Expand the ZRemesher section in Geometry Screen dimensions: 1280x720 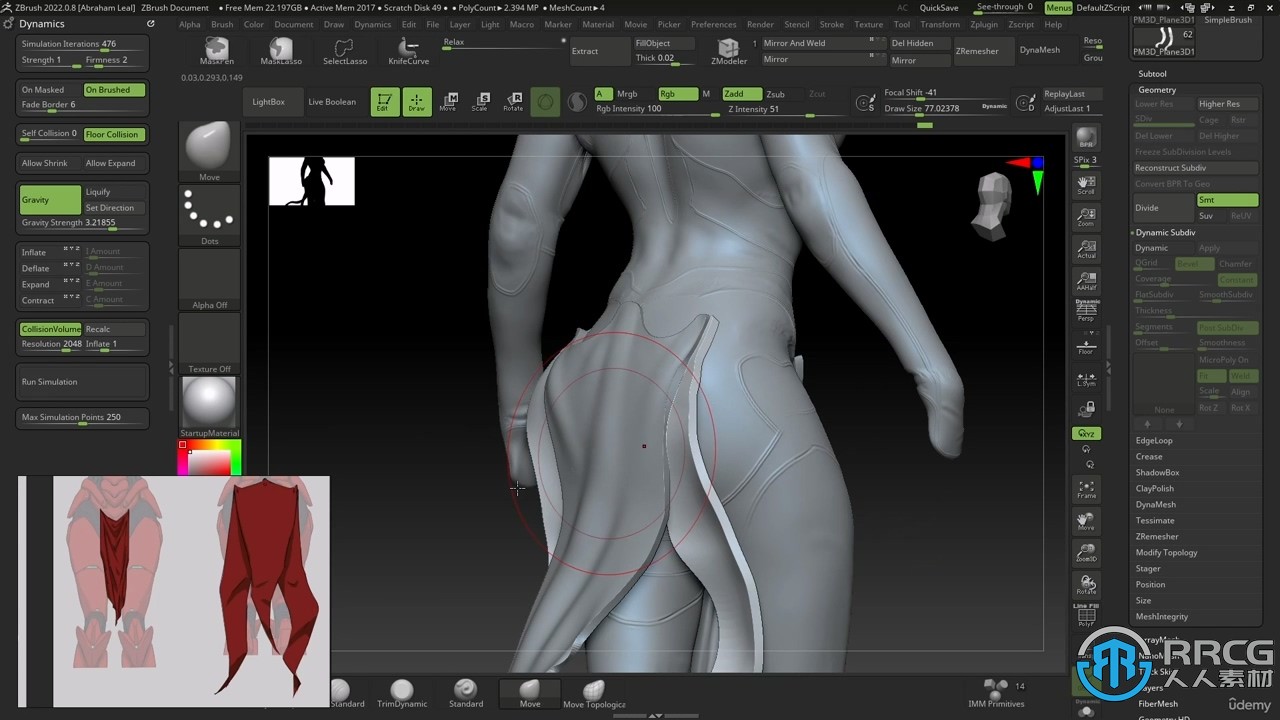pos(1157,536)
